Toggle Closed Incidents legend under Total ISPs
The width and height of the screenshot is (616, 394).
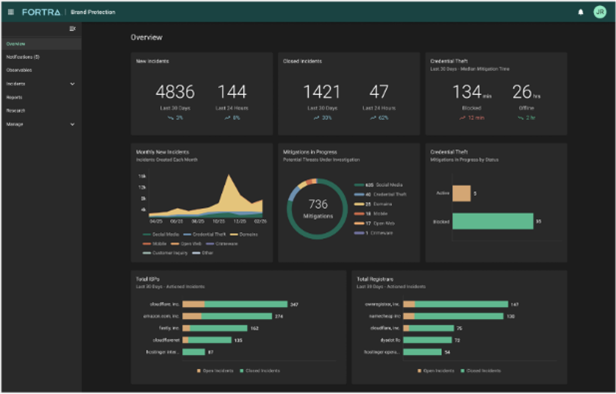coord(260,371)
